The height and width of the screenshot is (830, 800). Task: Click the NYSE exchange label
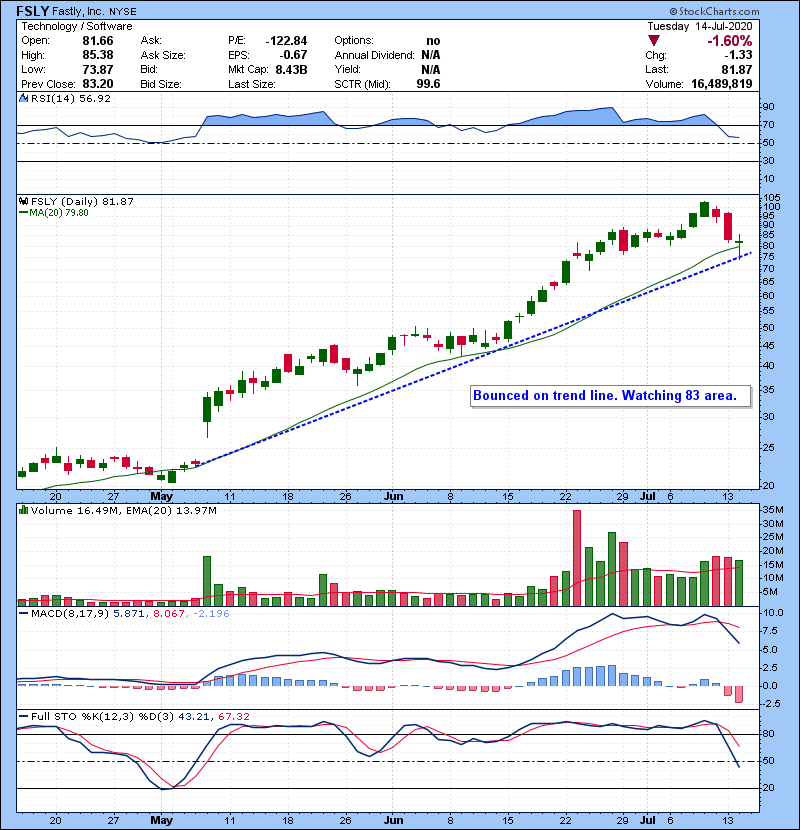coord(123,12)
